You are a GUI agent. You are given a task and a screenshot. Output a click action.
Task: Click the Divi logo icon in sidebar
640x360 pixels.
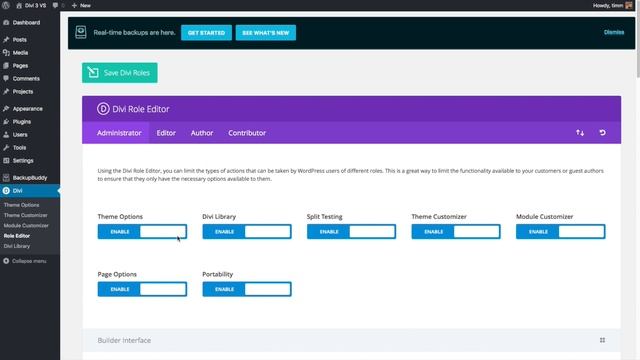[x=6, y=191]
